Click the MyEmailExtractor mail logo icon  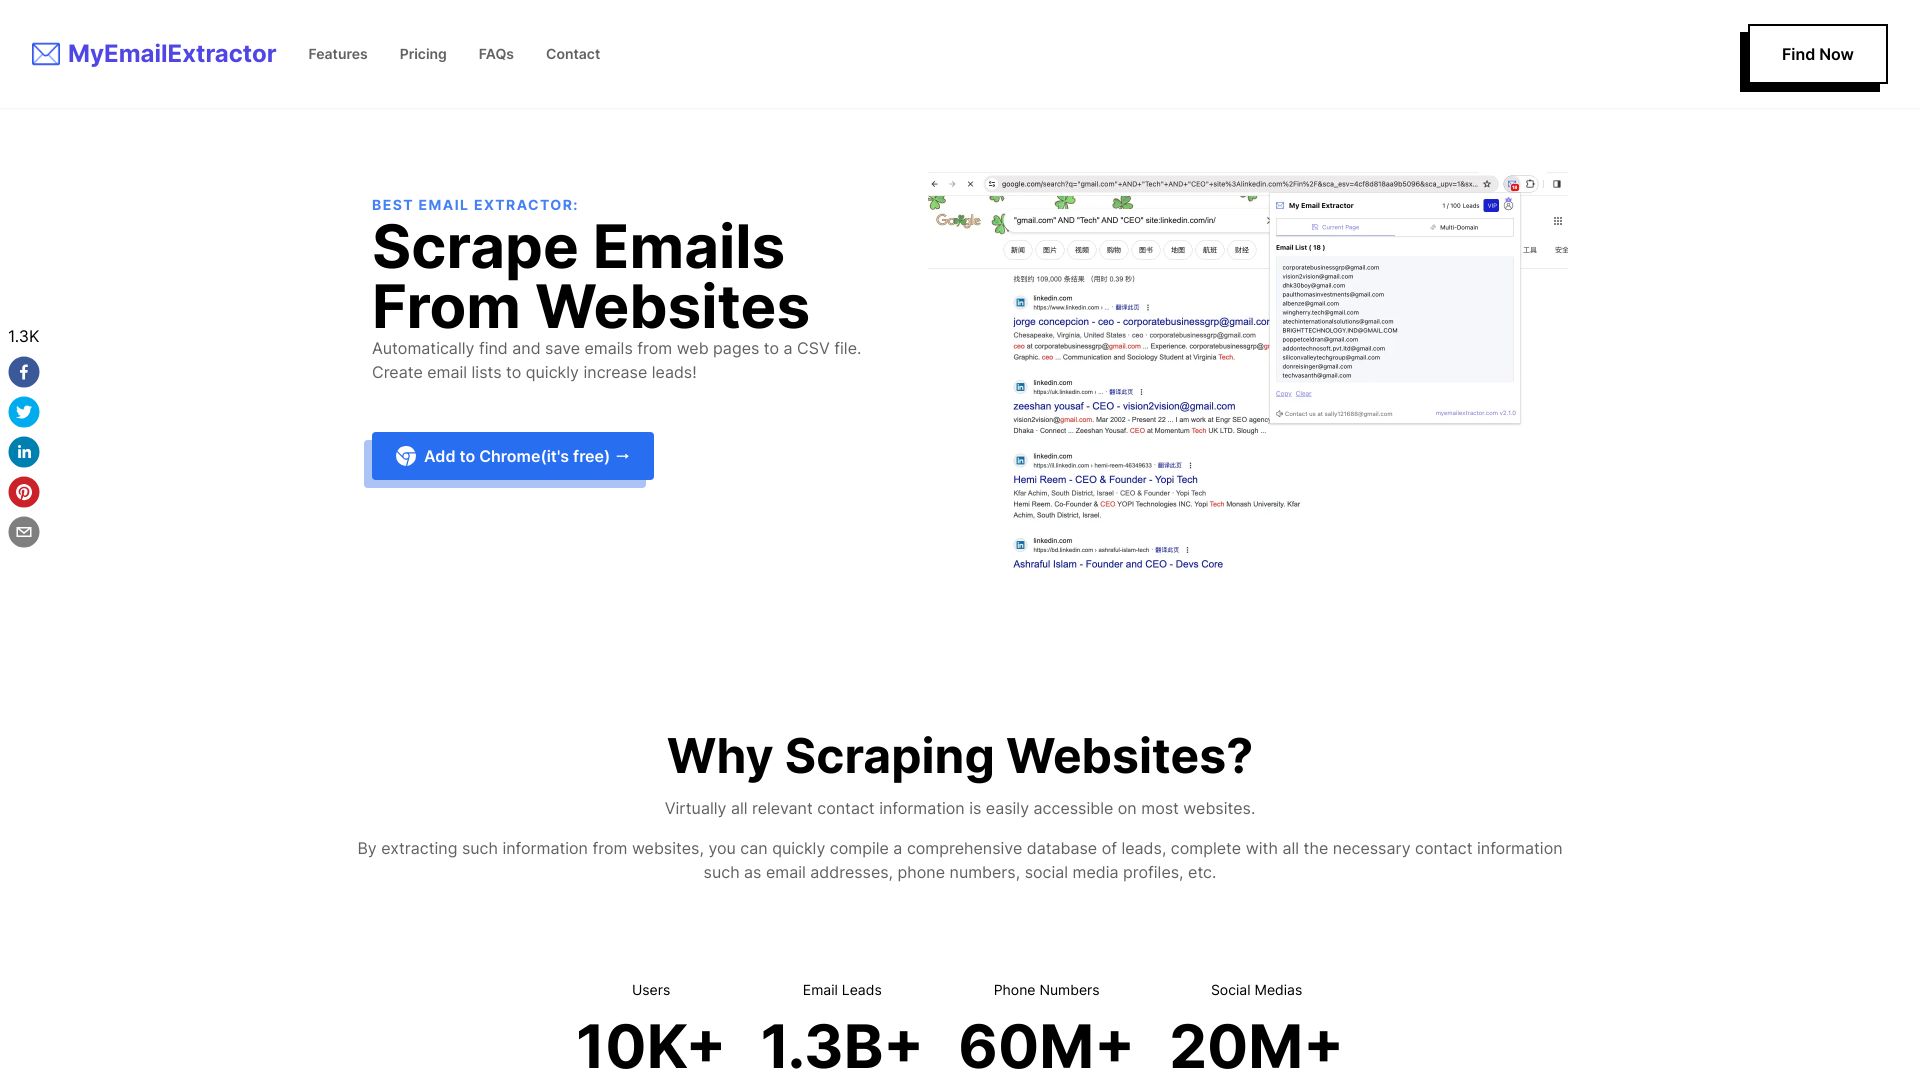(x=44, y=54)
